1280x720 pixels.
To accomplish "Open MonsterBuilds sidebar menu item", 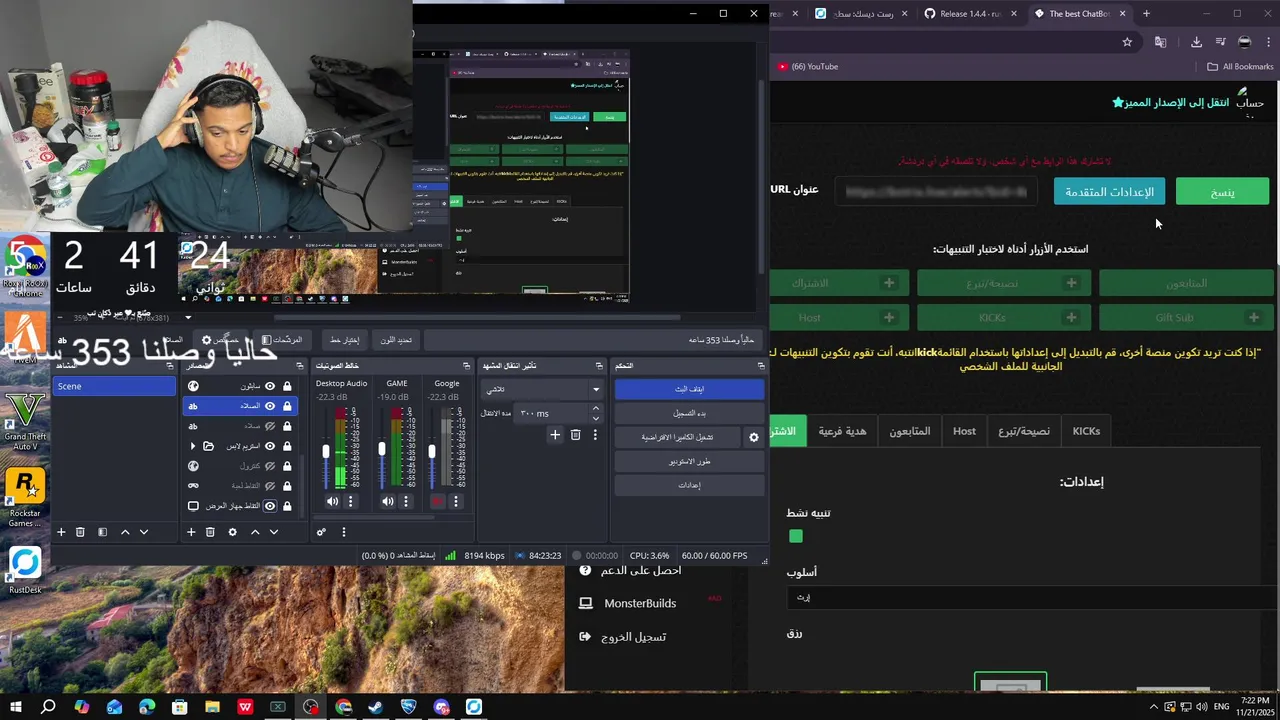I will click(640, 603).
